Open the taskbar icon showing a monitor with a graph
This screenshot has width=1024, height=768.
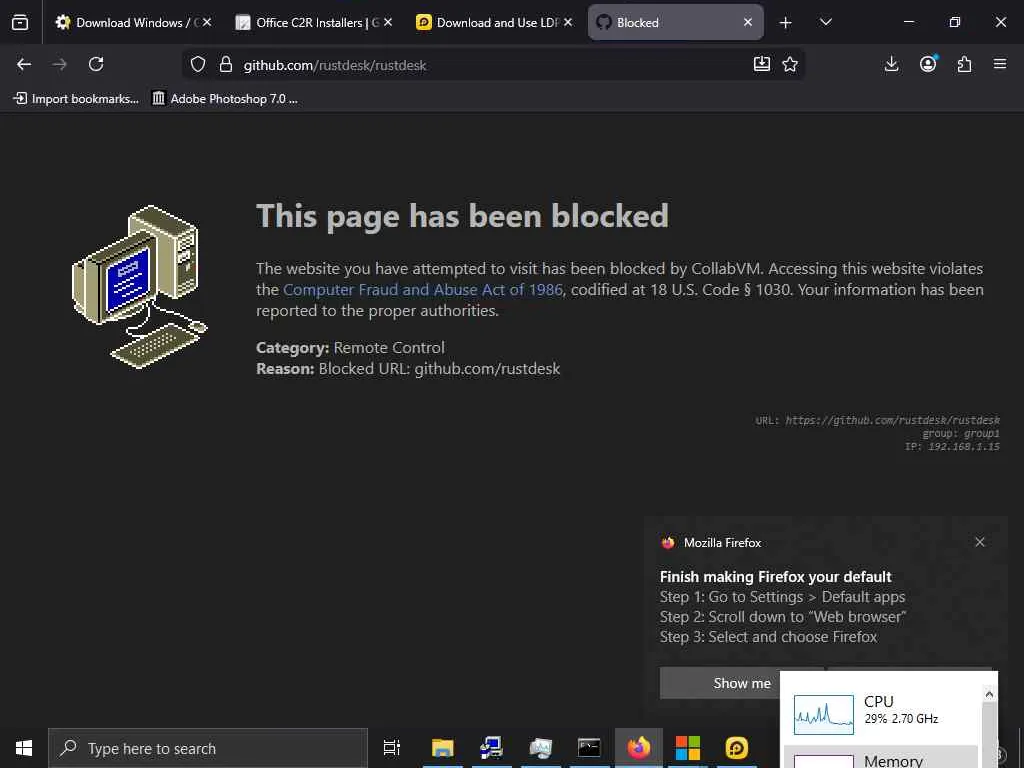pos(540,748)
